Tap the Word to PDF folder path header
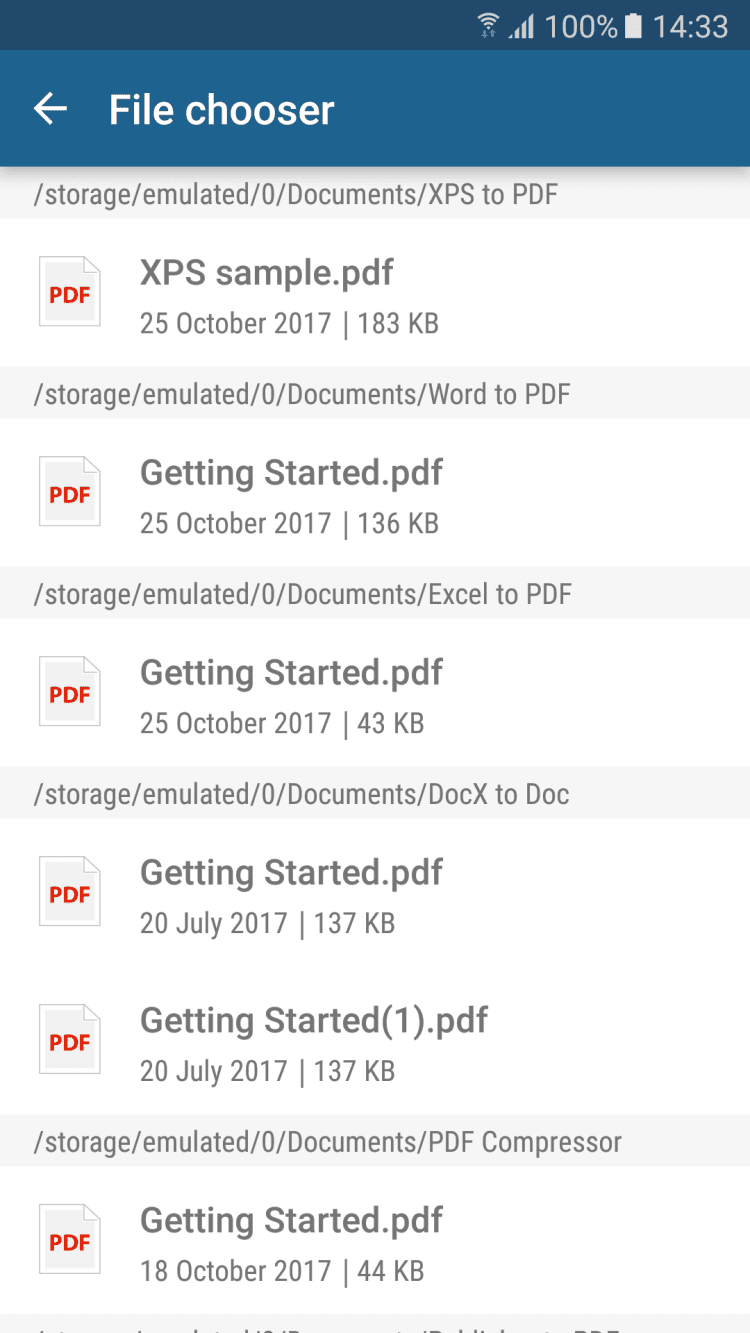Viewport: 750px width, 1333px height. pos(301,394)
